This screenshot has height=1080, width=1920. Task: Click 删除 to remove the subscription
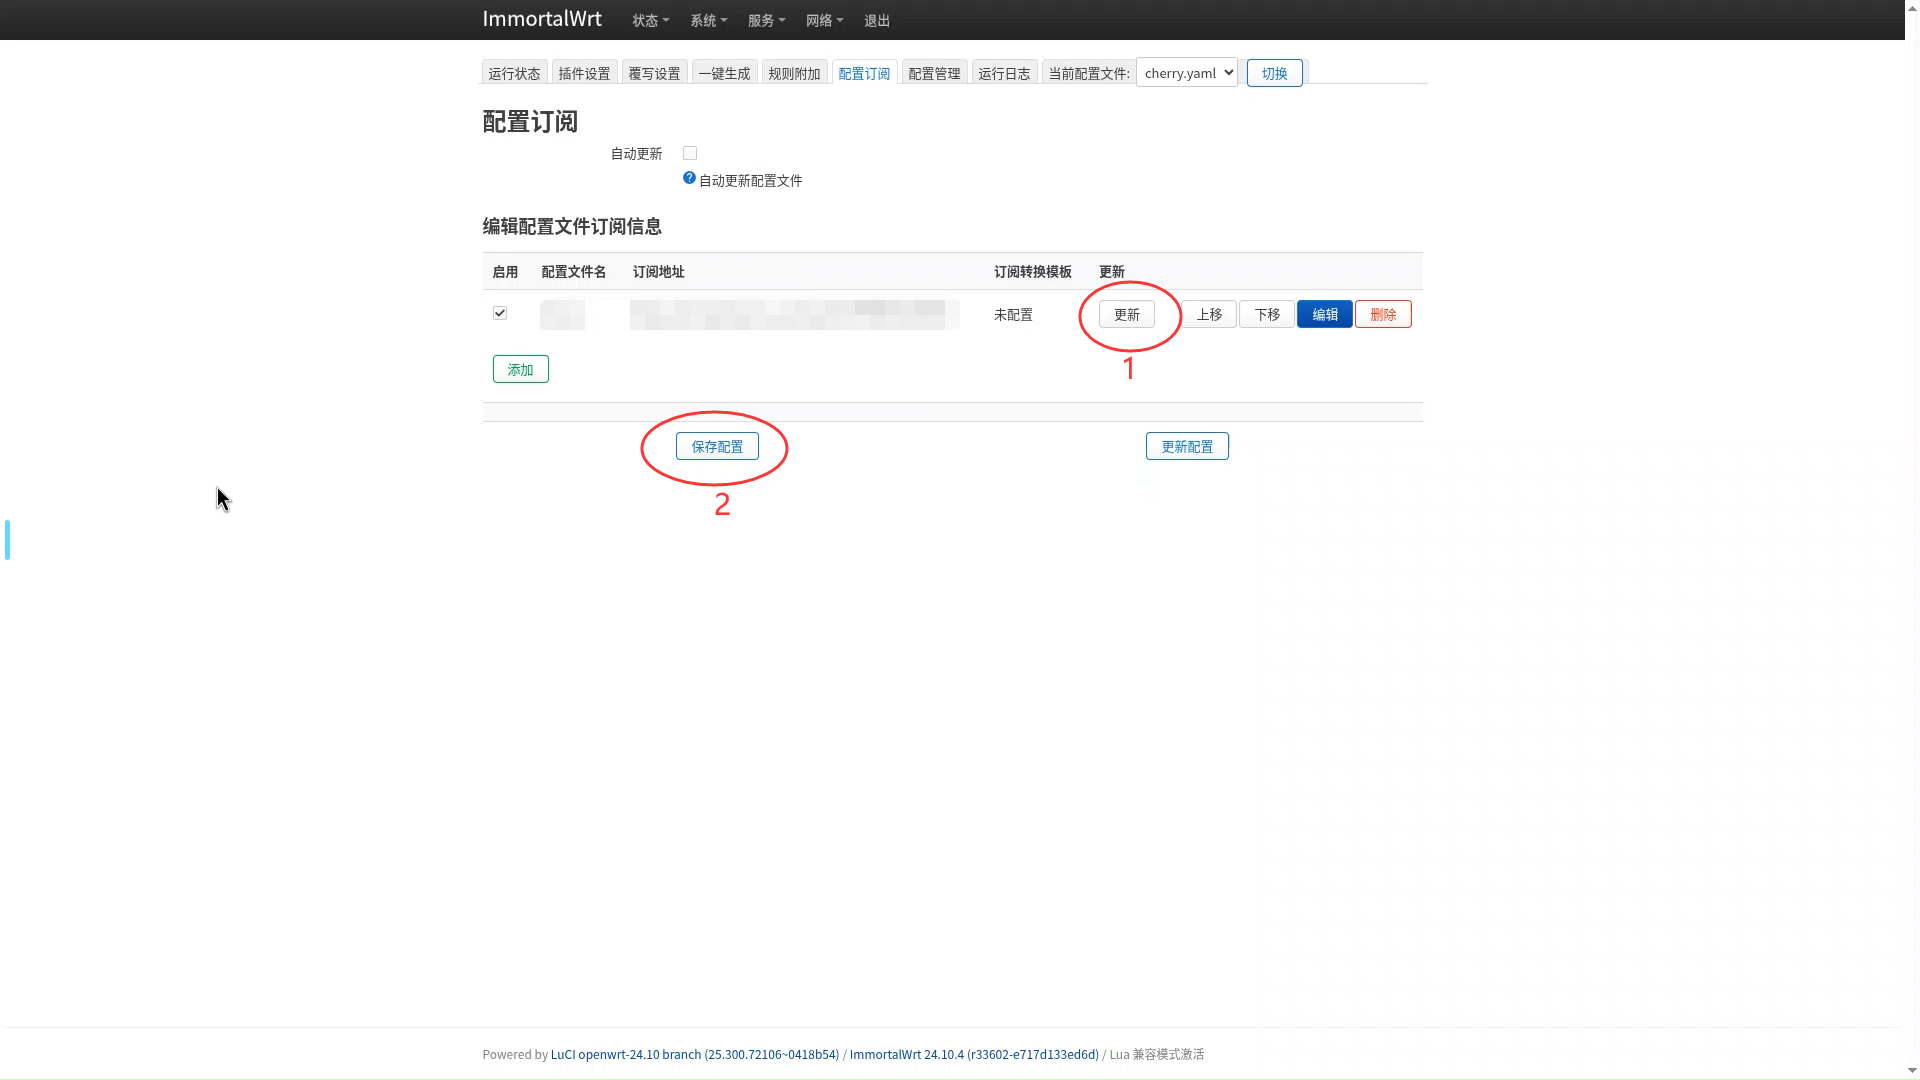tap(1383, 313)
